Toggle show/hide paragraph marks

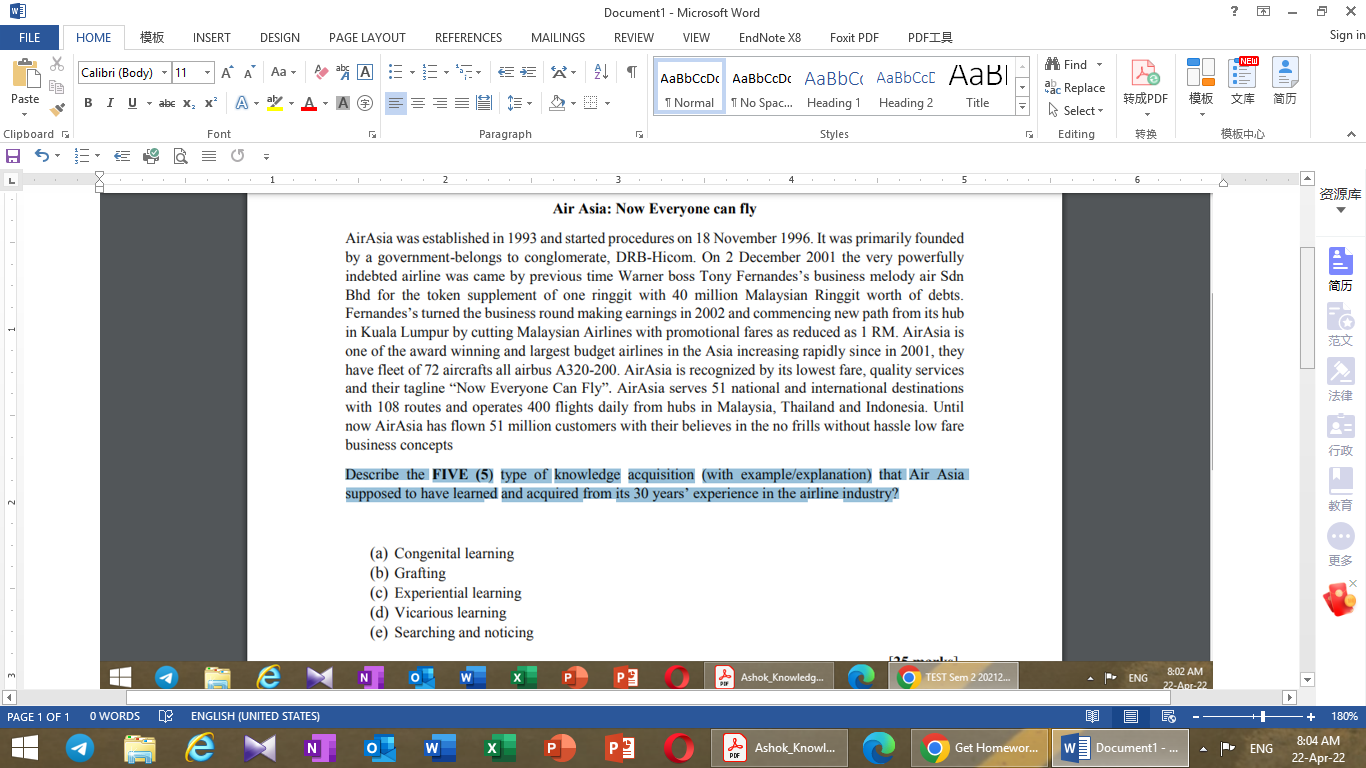click(x=629, y=72)
